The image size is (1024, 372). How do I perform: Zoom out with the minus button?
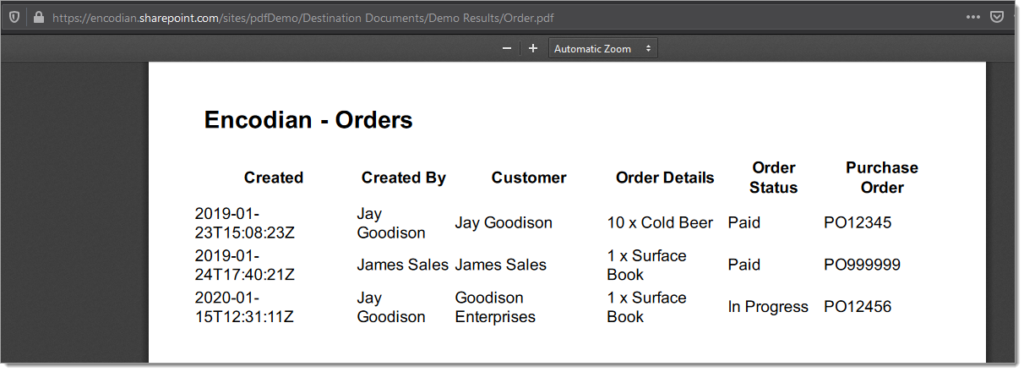click(507, 48)
